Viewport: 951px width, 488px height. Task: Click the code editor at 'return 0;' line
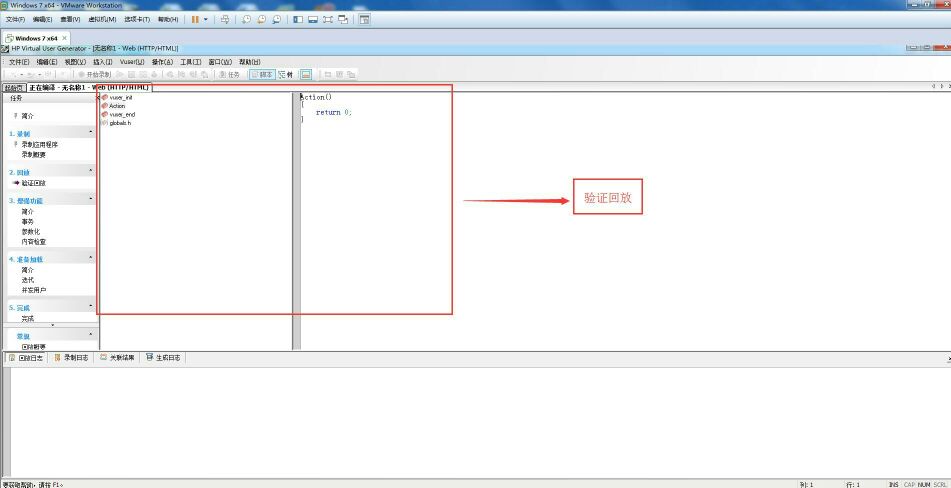tap(334, 112)
